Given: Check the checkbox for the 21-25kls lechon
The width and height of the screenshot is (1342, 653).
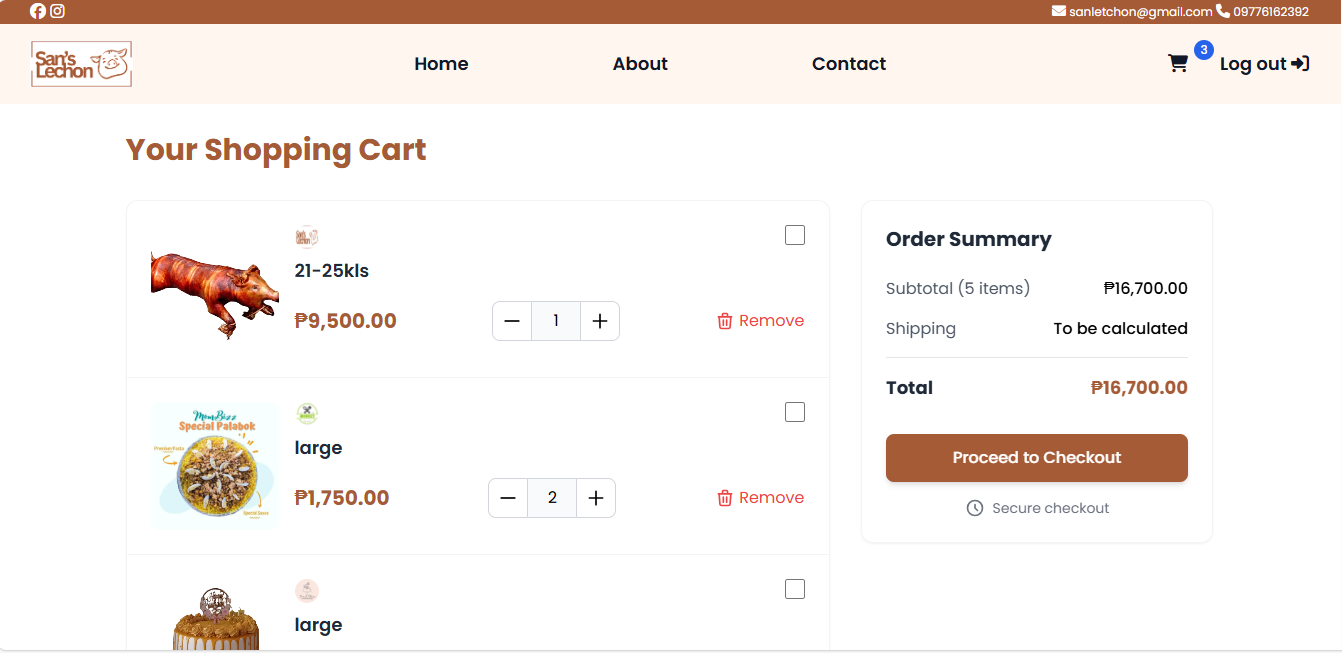Looking at the screenshot, I should (x=794, y=234).
